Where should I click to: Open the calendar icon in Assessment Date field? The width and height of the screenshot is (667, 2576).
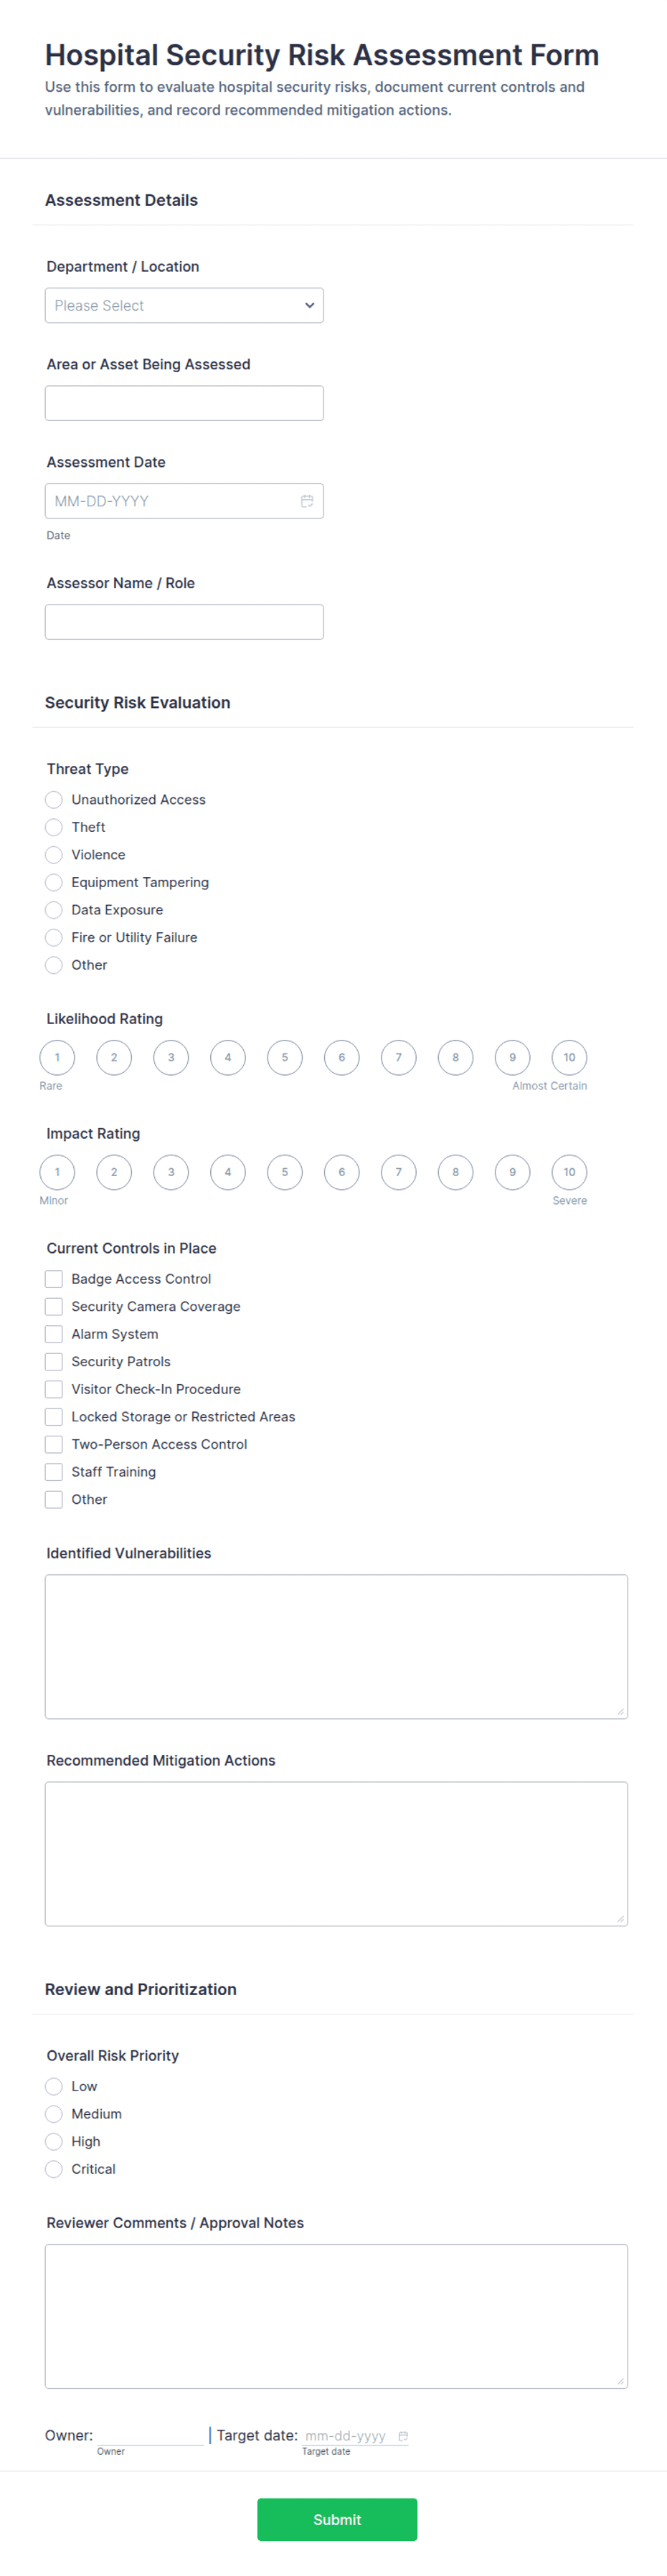pos(308,501)
